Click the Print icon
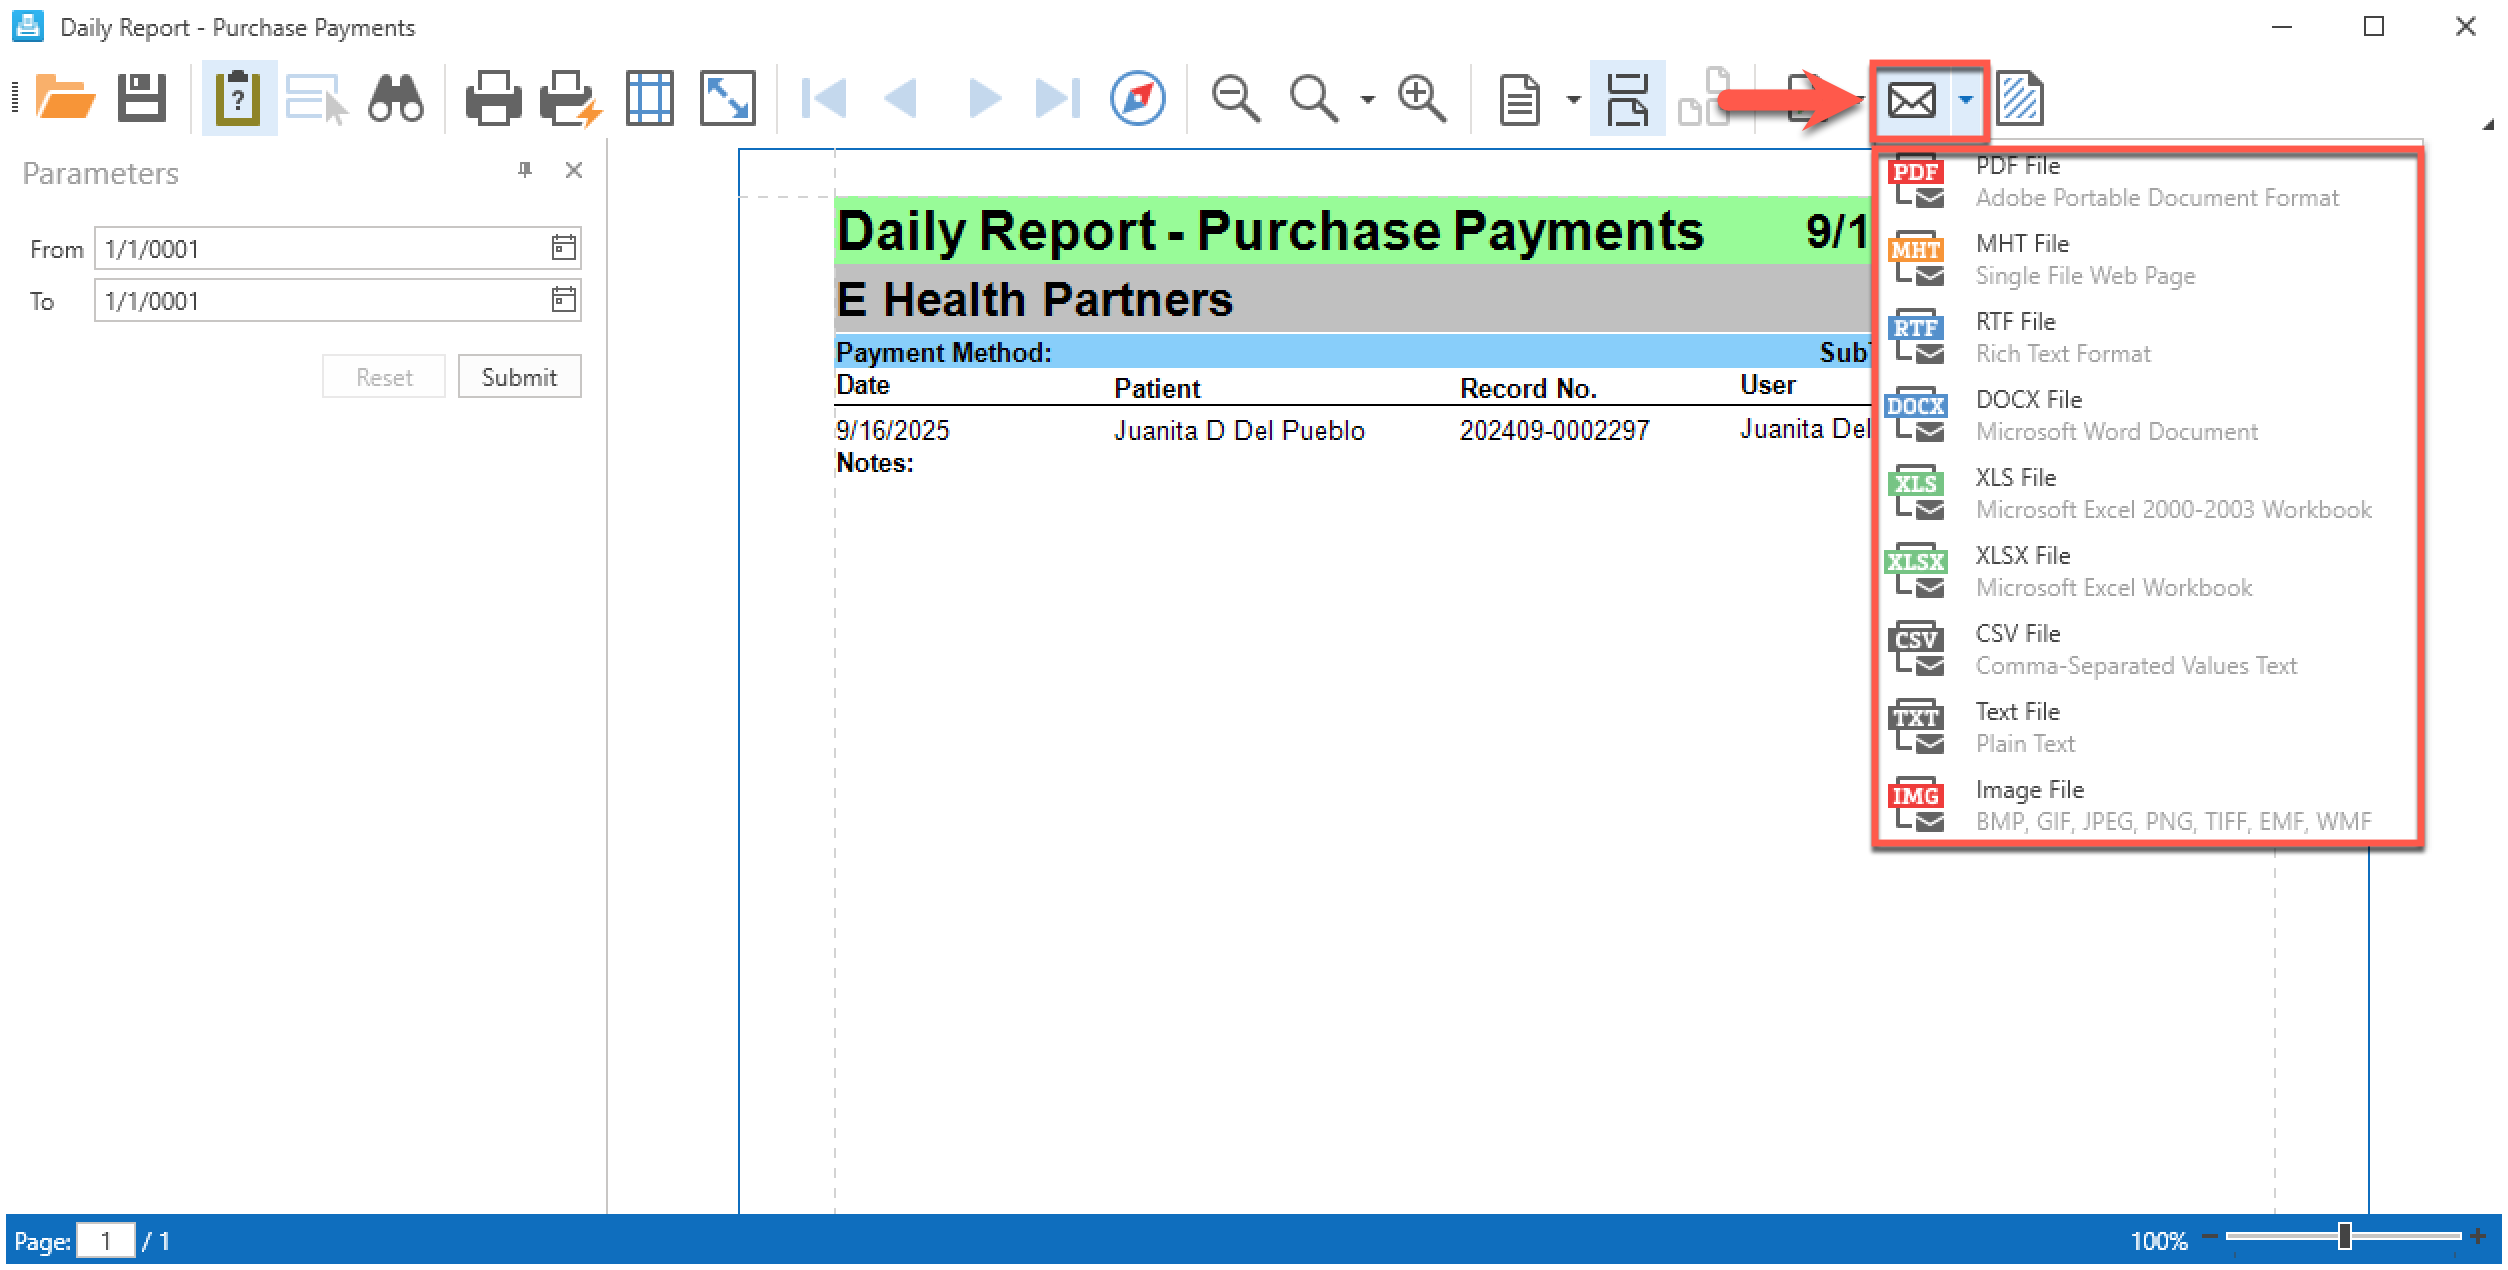This screenshot has width=2508, height=1270. (x=492, y=98)
